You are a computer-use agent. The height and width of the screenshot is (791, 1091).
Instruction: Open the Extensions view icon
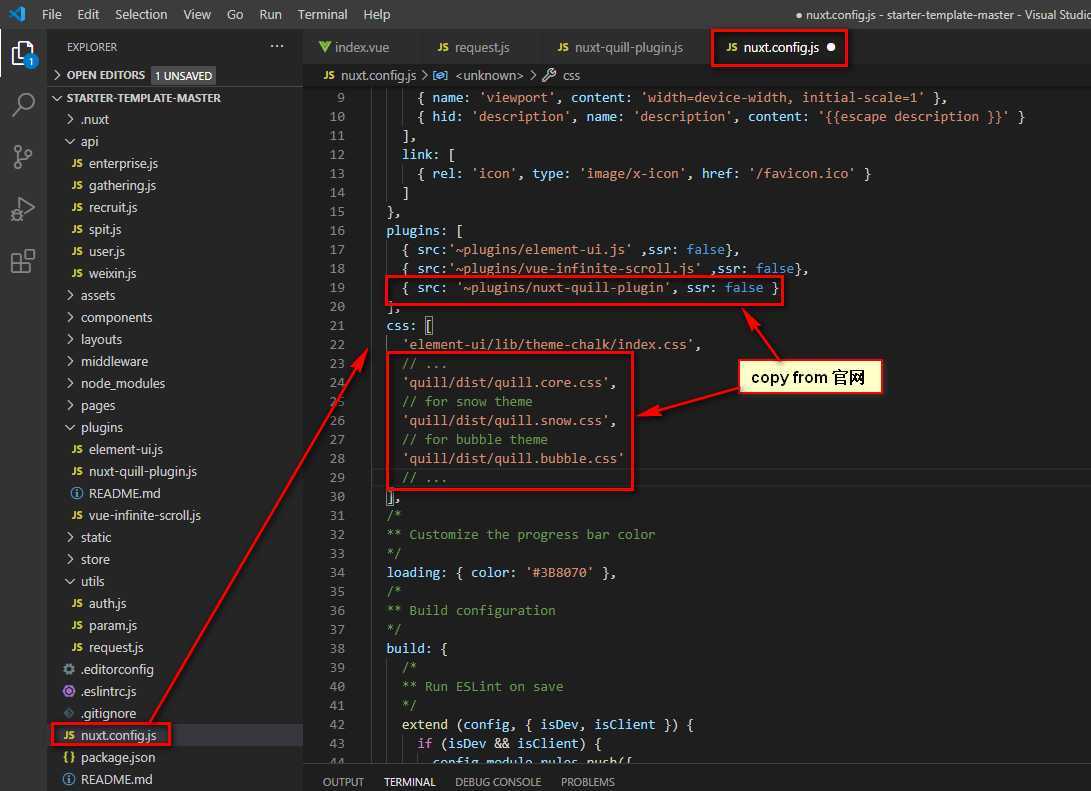pyautogui.click(x=23, y=261)
